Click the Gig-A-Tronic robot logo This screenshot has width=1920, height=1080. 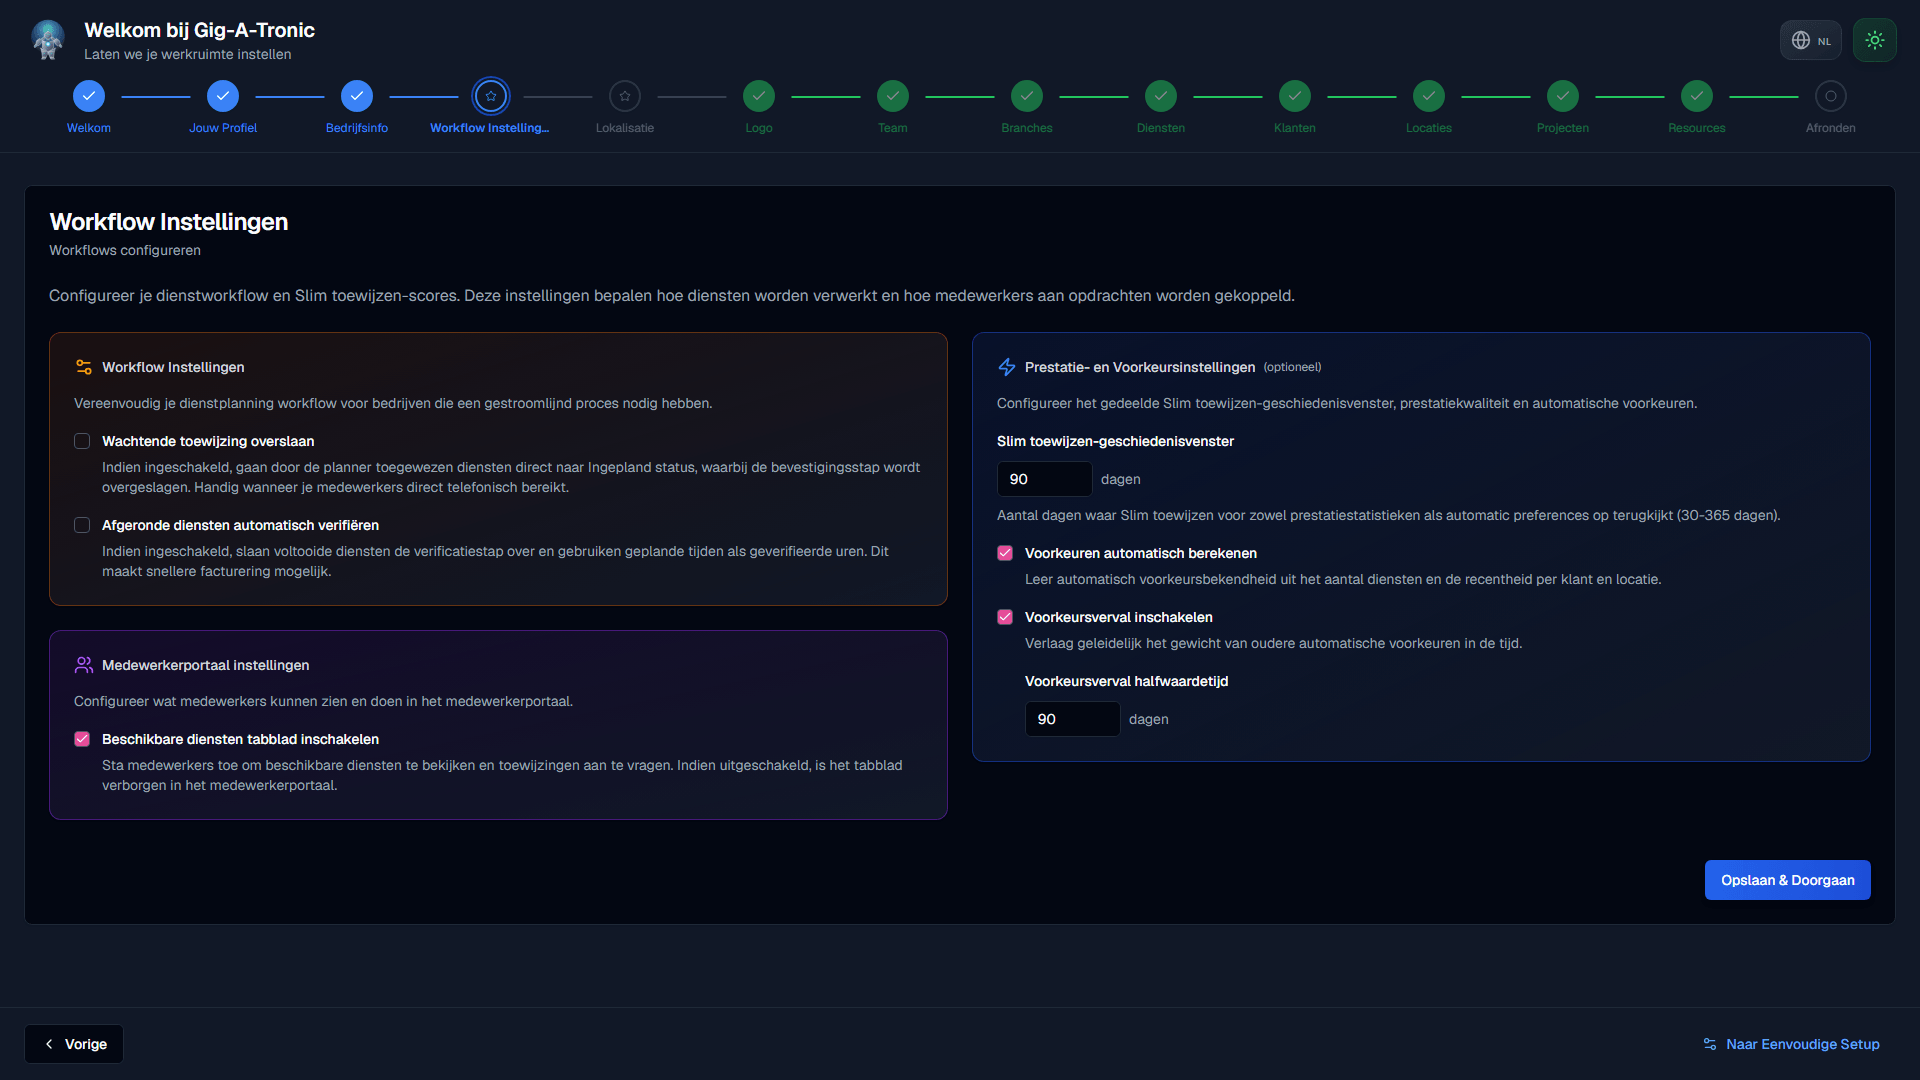[48, 40]
